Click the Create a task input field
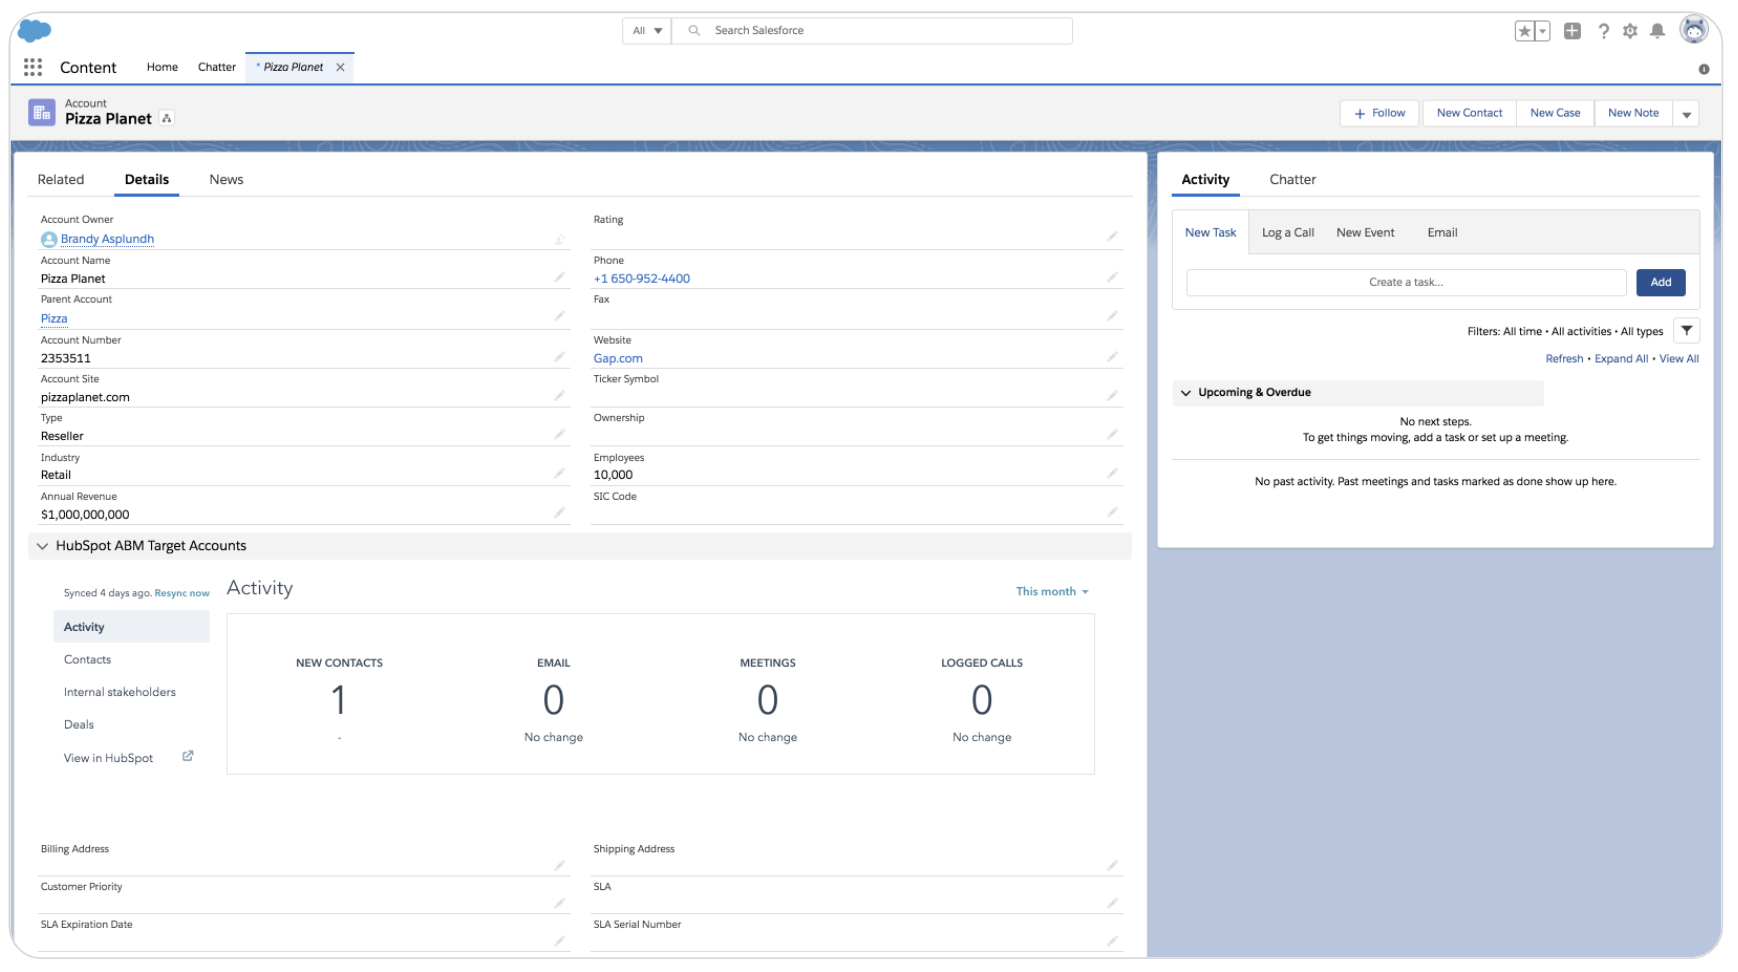1738x972 pixels. point(1405,283)
